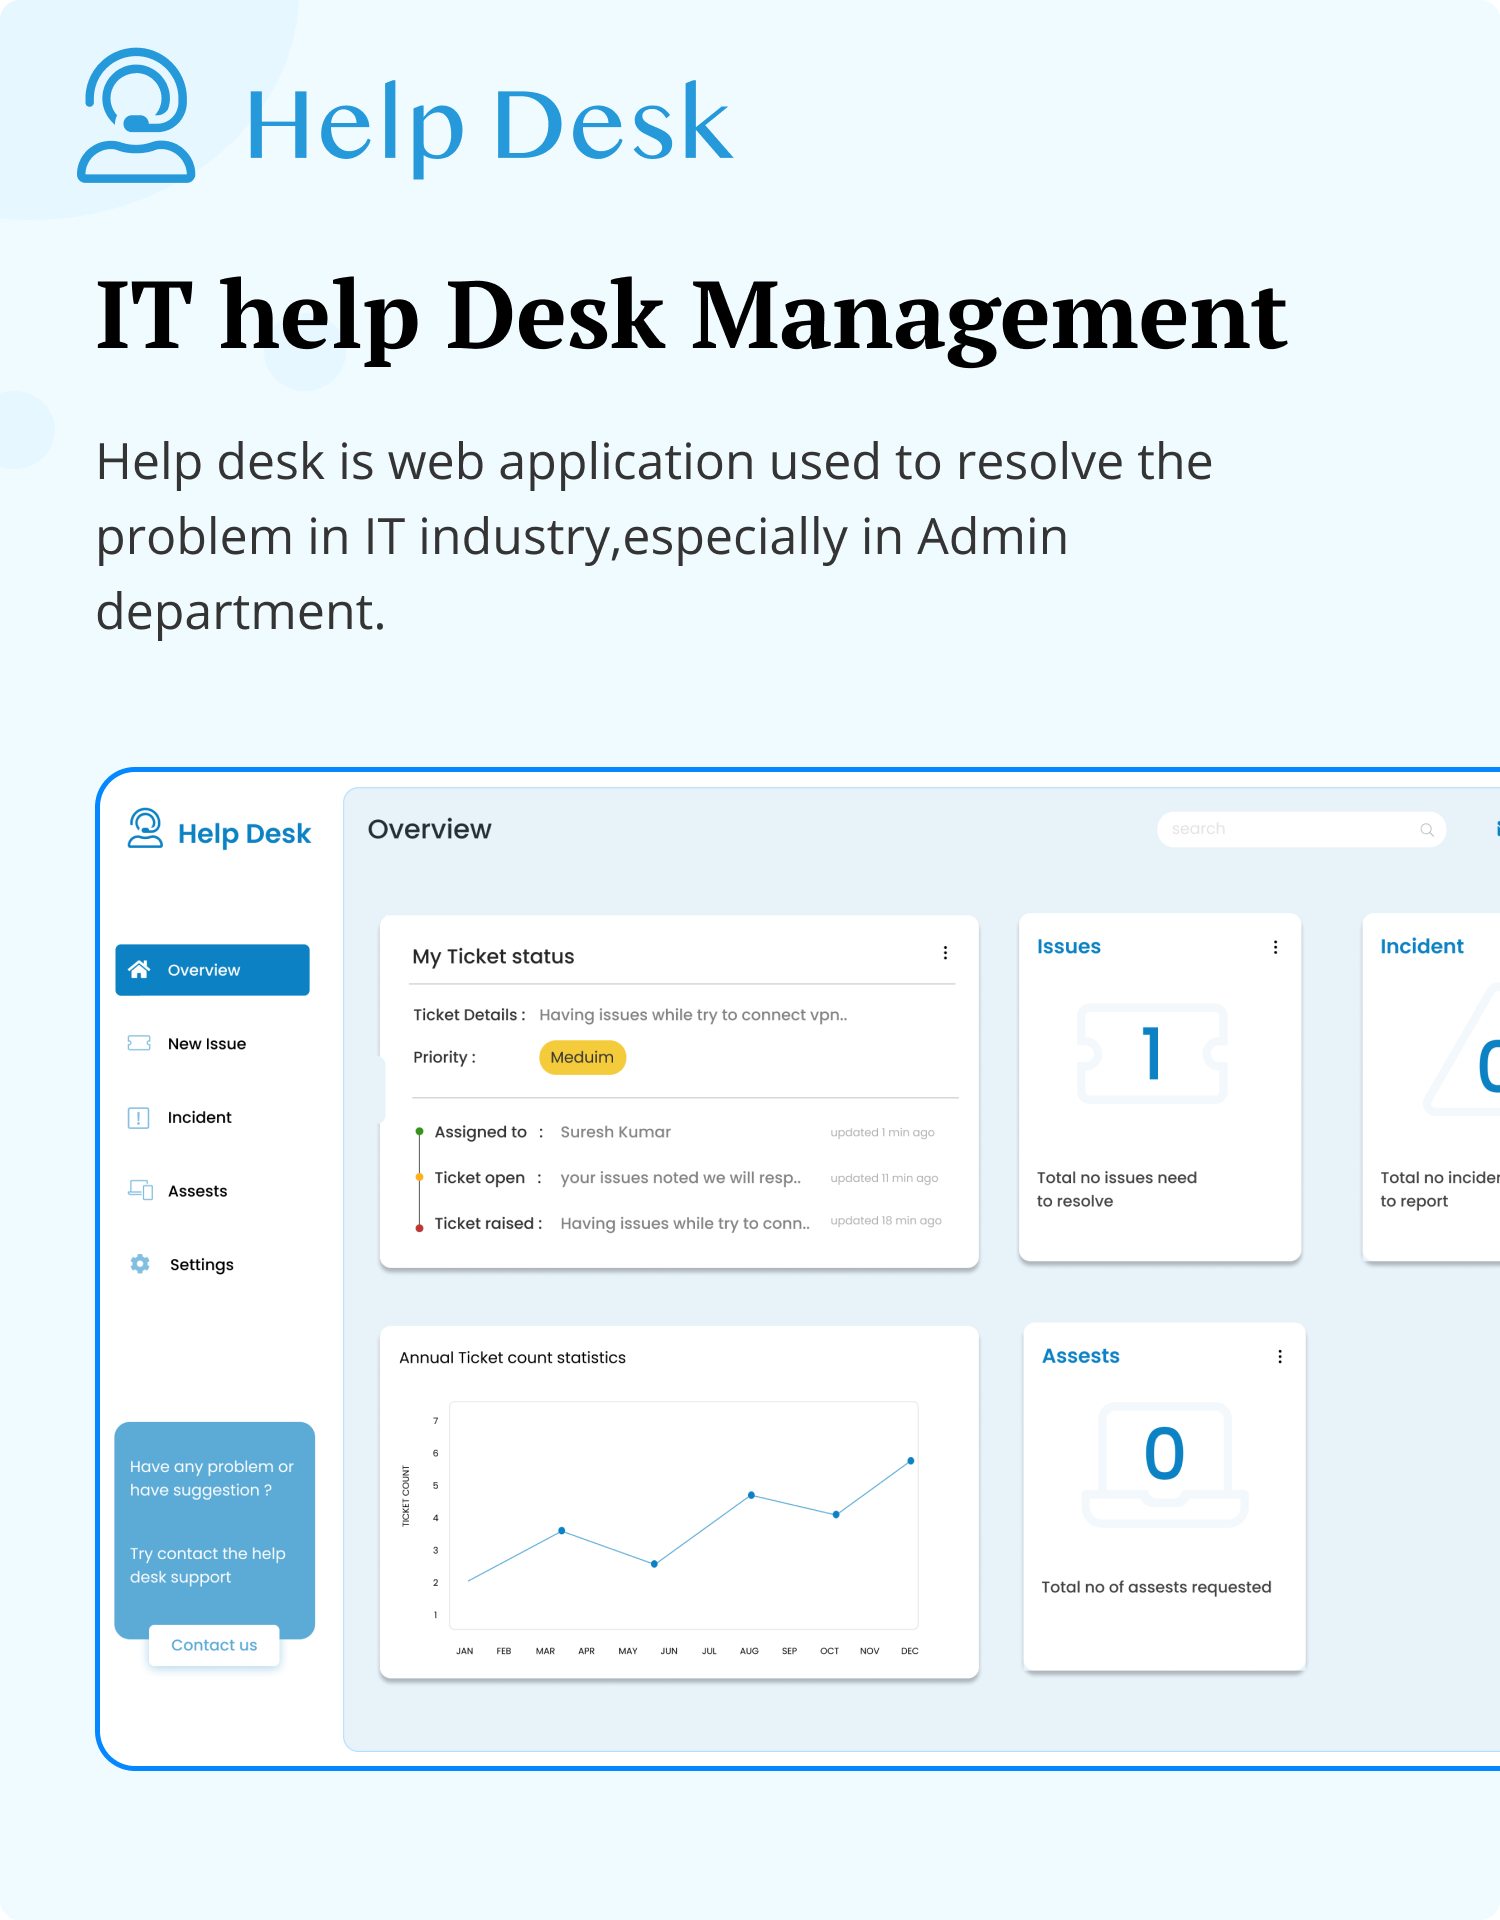Click the green Assigned to status dot
Viewport: 1500px width, 1920px height.
pos(419,1131)
